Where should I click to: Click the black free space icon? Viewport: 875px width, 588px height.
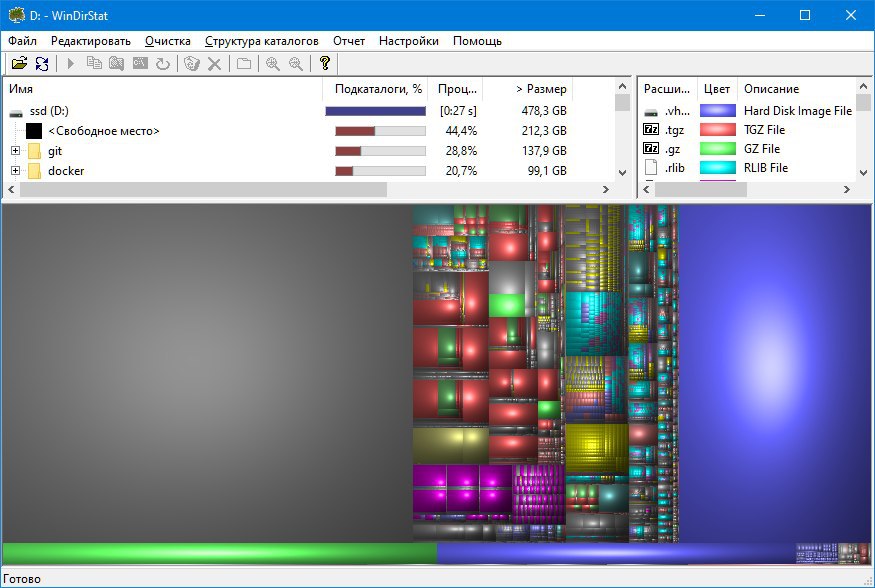click(x=34, y=131)
